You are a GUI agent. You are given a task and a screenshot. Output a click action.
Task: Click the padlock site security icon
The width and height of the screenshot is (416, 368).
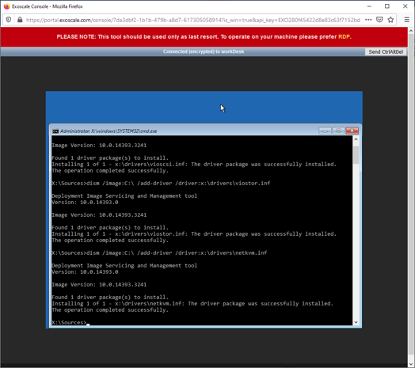20,20
